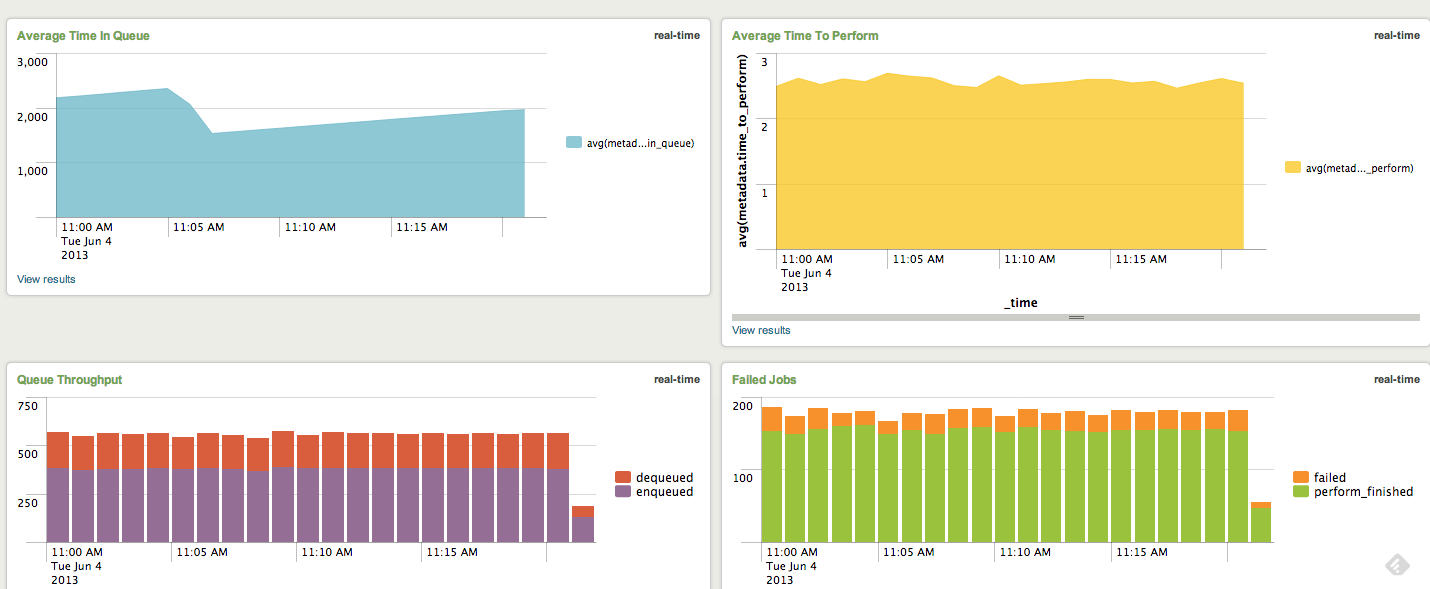Open View results under Average Time To Perform
1430x589 pixels.
(761, 330)
